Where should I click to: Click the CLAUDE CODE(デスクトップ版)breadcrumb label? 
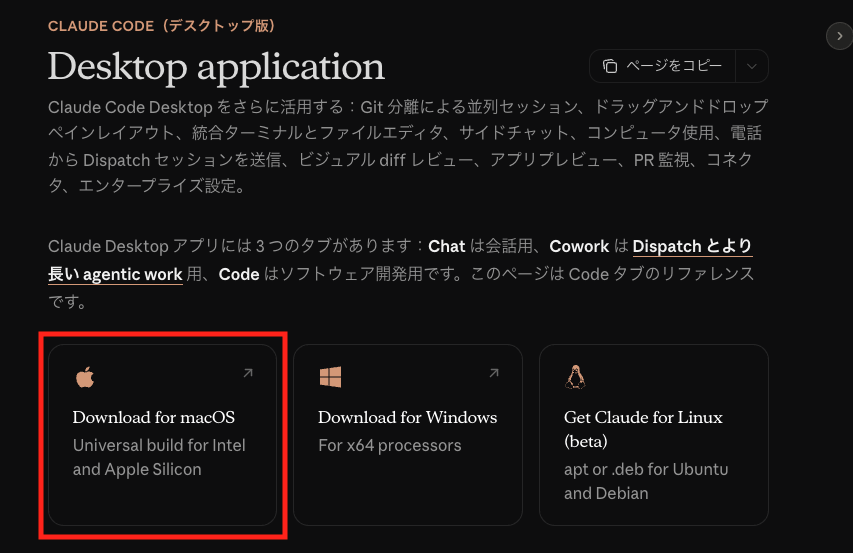162,26
